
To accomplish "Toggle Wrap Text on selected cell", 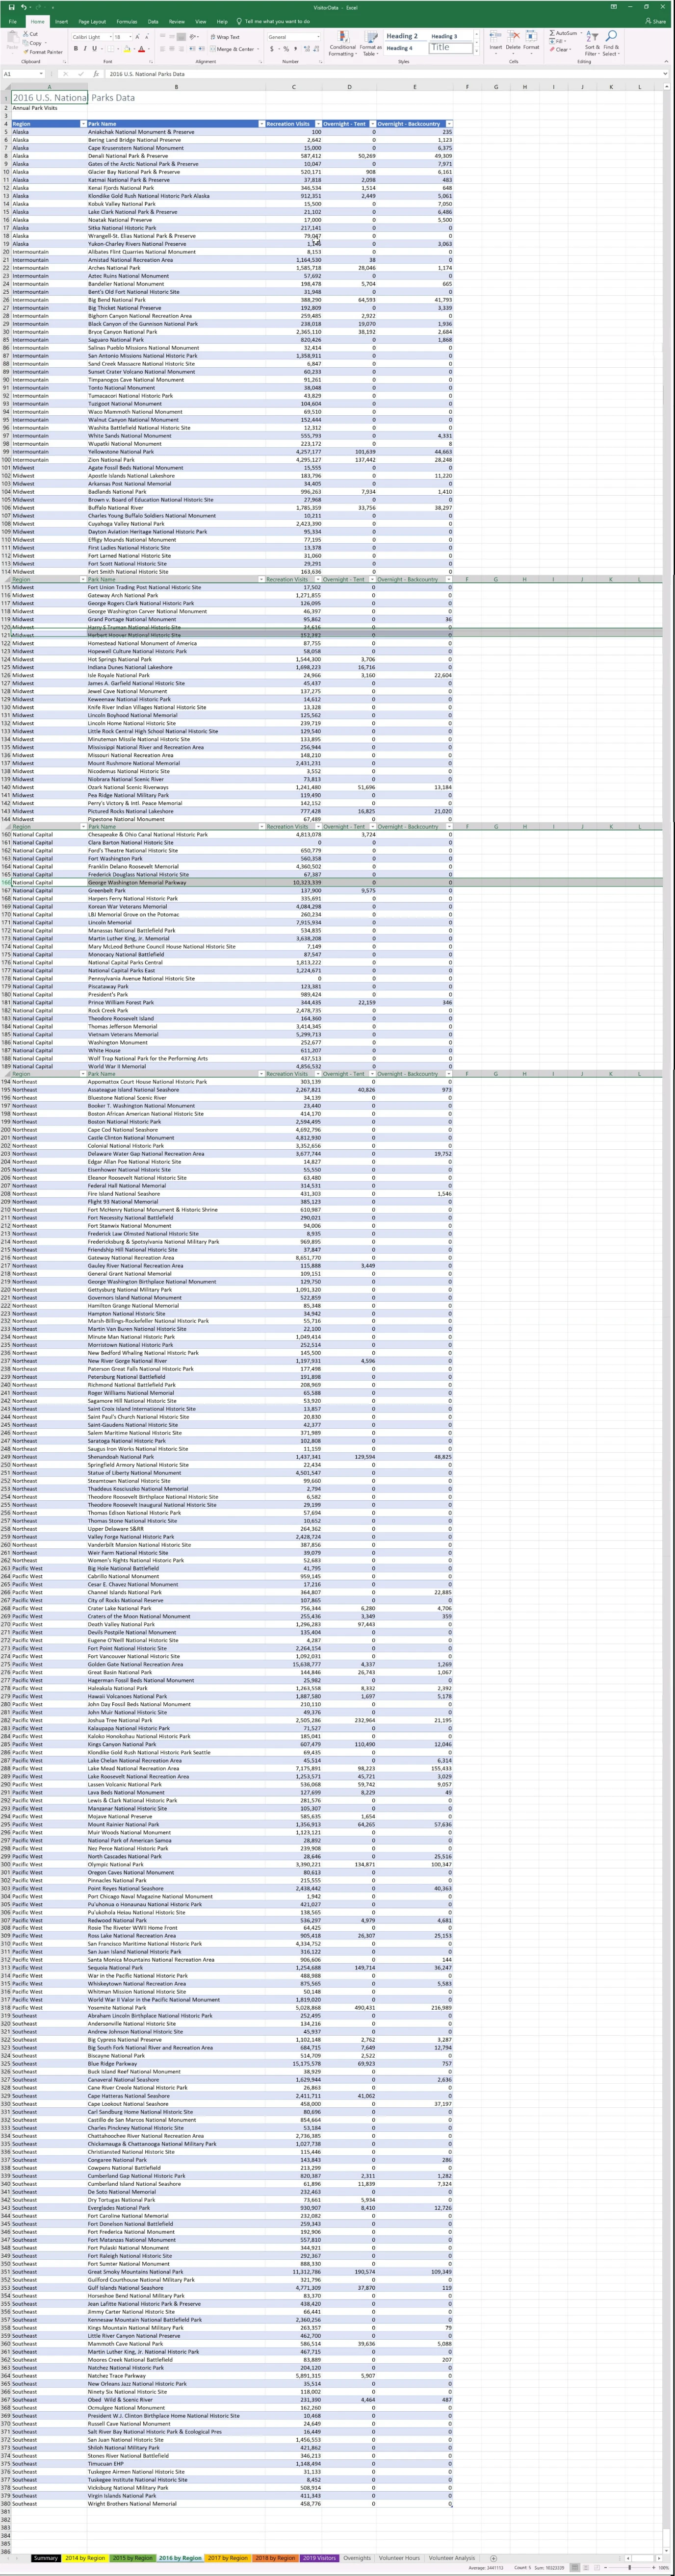I will 225,37.
